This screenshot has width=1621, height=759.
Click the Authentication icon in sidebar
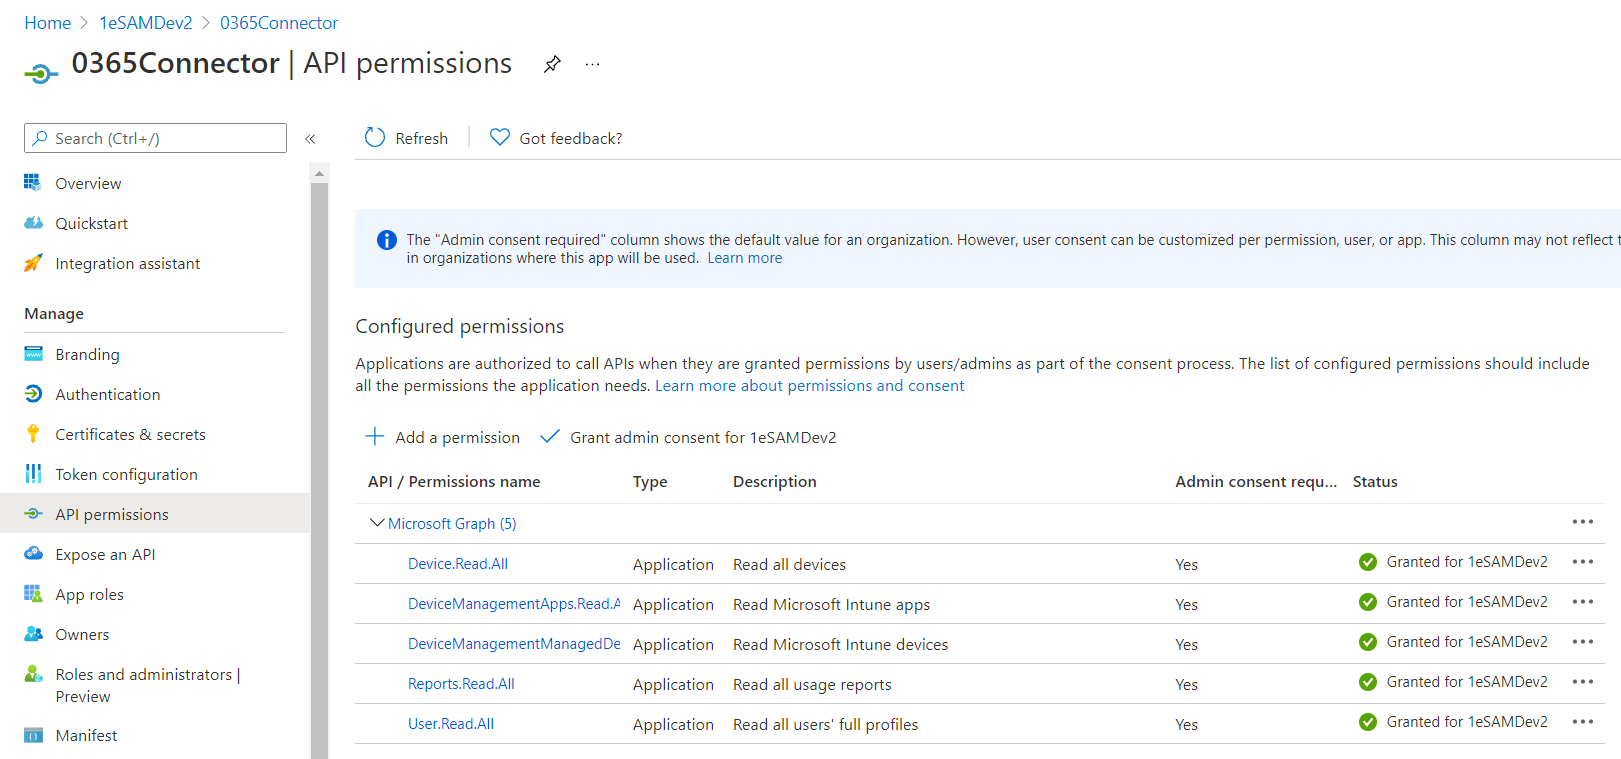click(33, 394)
